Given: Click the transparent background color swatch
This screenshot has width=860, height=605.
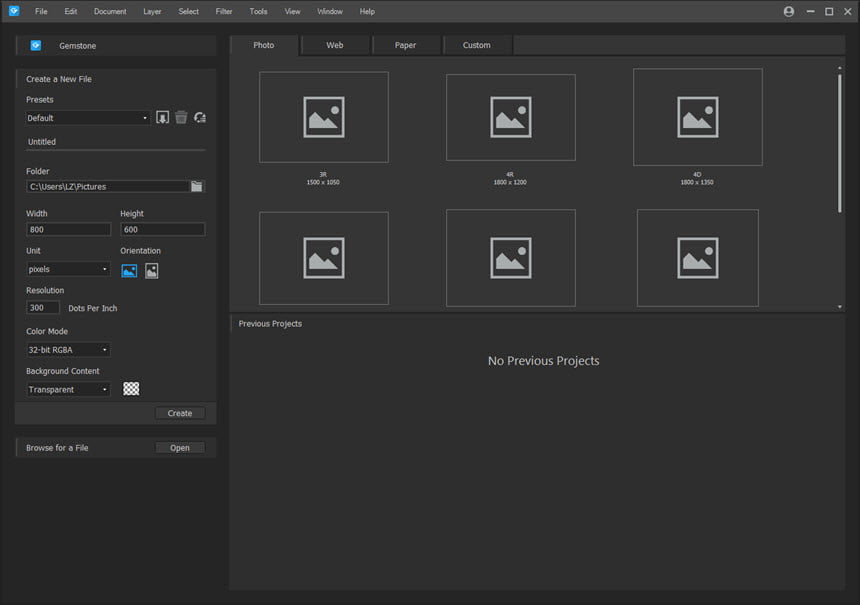Looking at the screenshot, I should (131, 389).
